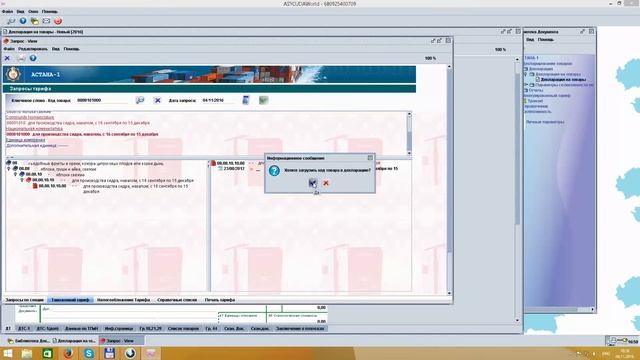Collapse the 08.08 tree node expander
Screen dimensions: 640x360
[x=9, y=169]
